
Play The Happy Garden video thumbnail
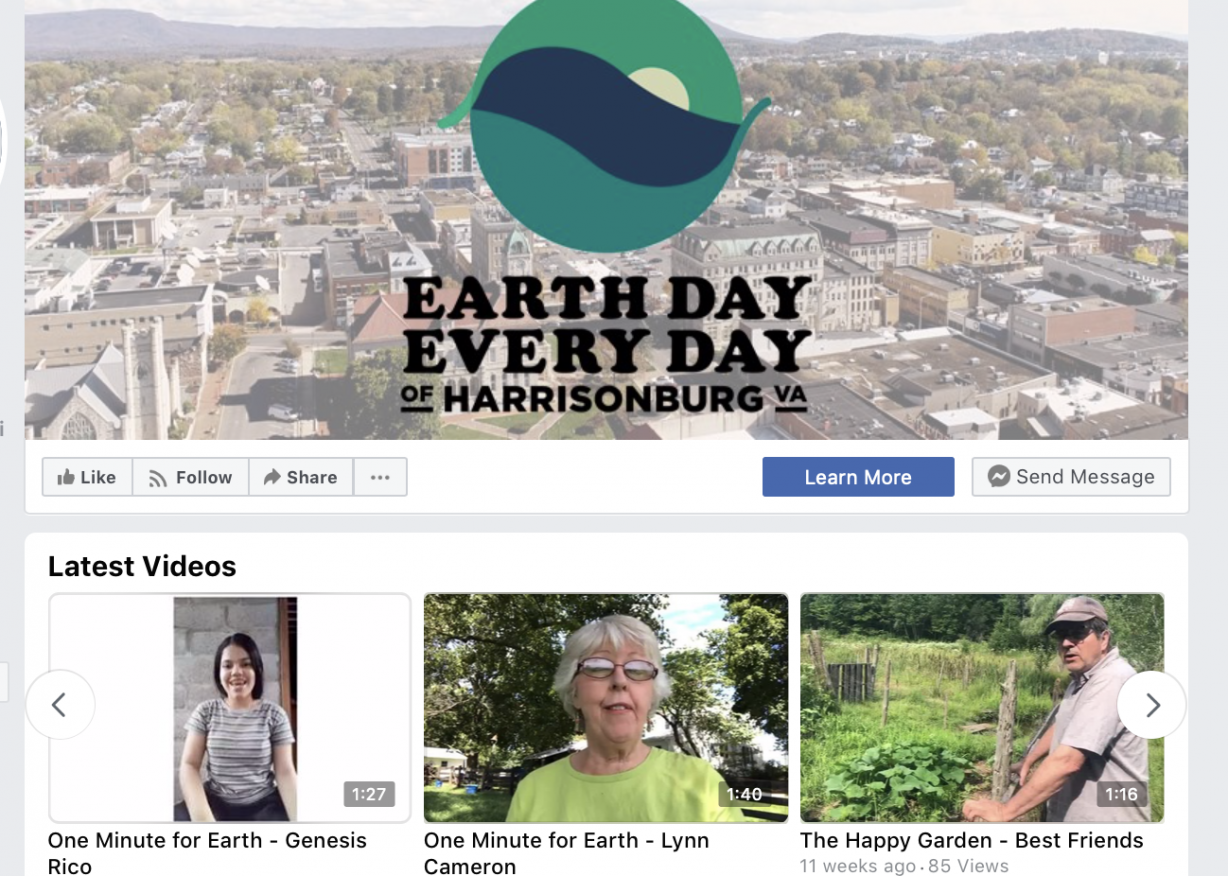coord(982,708)
